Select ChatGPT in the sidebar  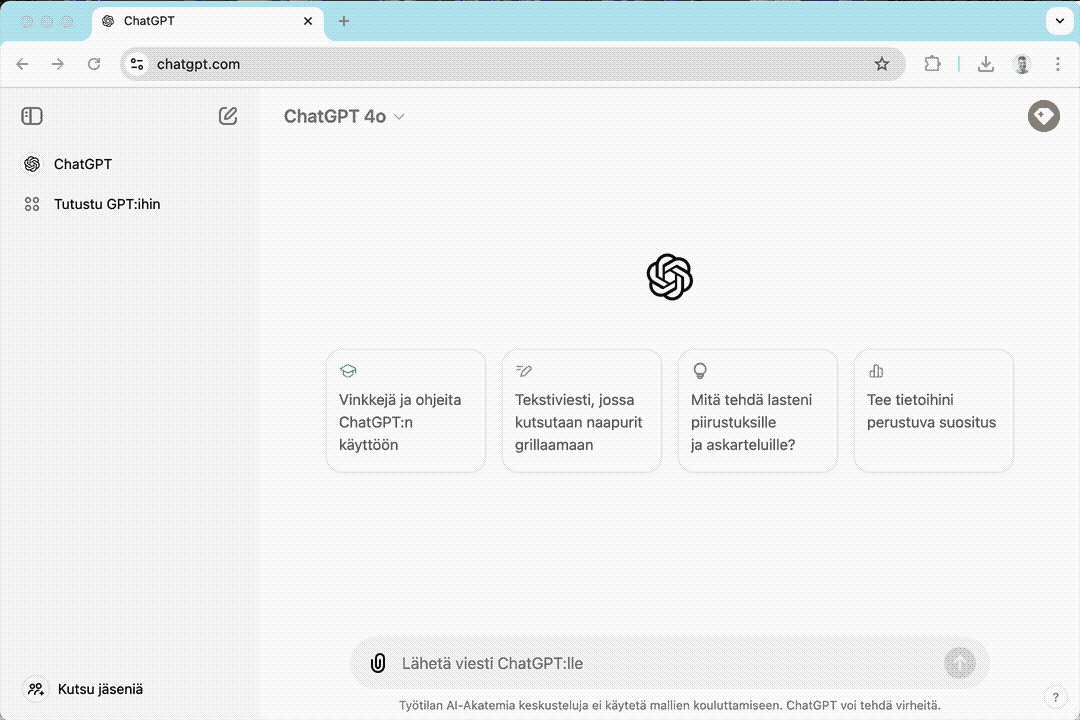click(82, 164)
